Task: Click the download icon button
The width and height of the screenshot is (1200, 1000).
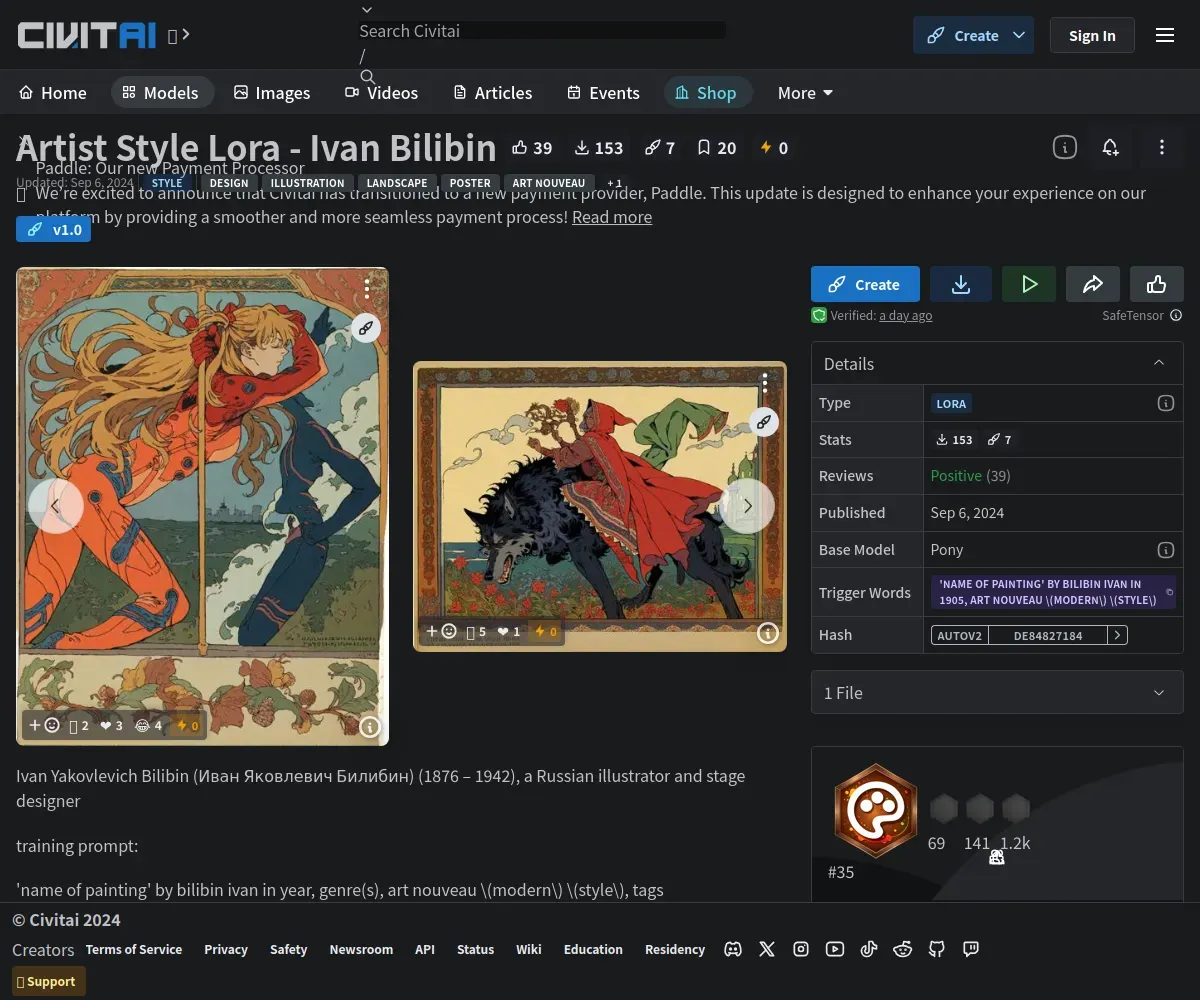Action: click(961, 284)
